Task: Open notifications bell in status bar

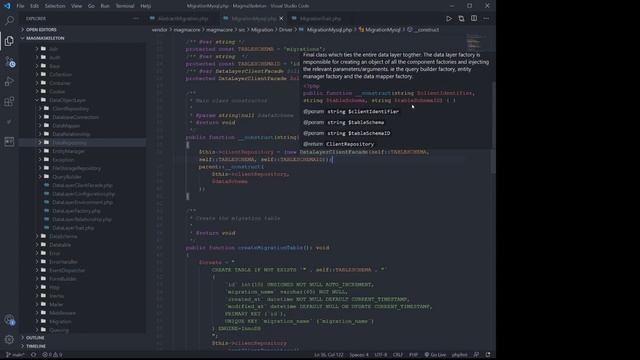Action: pos(488,355)
